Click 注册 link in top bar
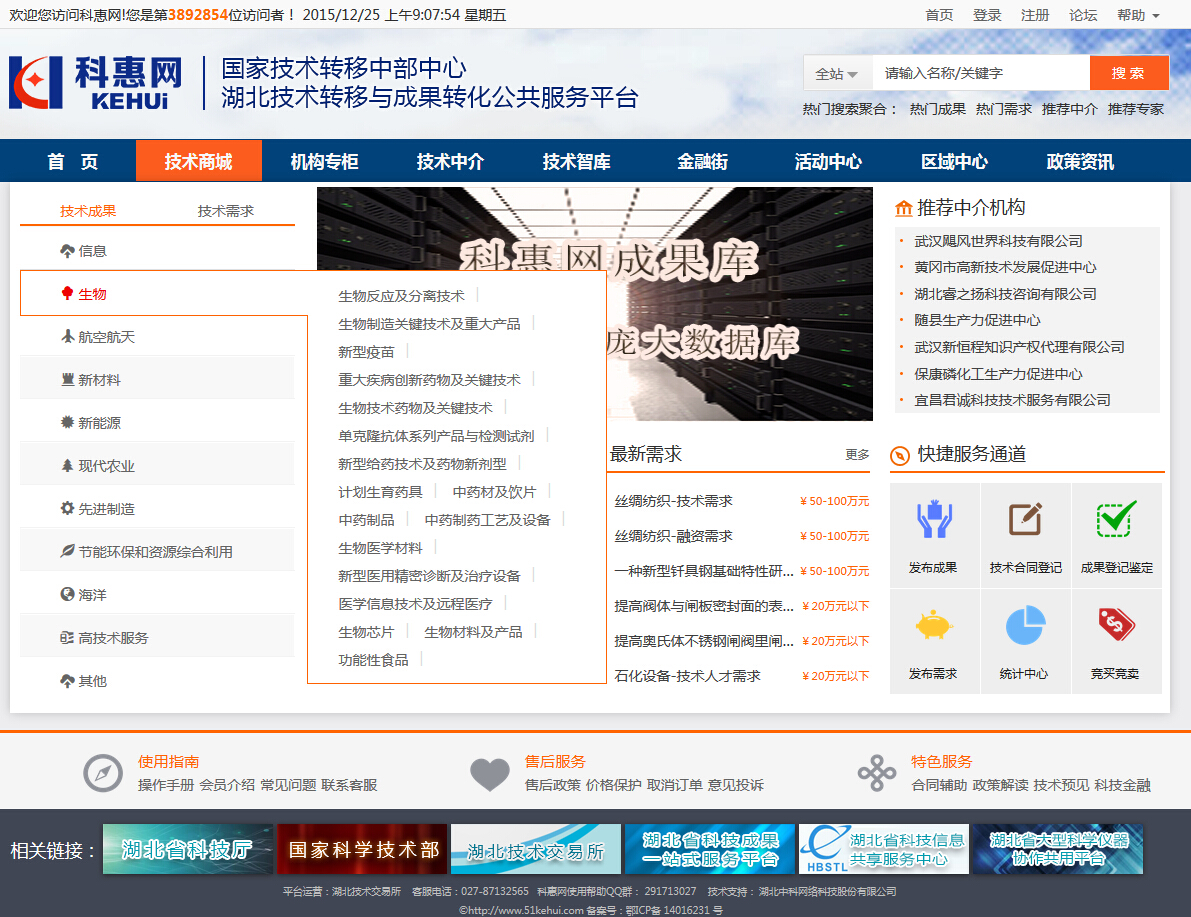Screen dimensions: 1191x917 1035,15
